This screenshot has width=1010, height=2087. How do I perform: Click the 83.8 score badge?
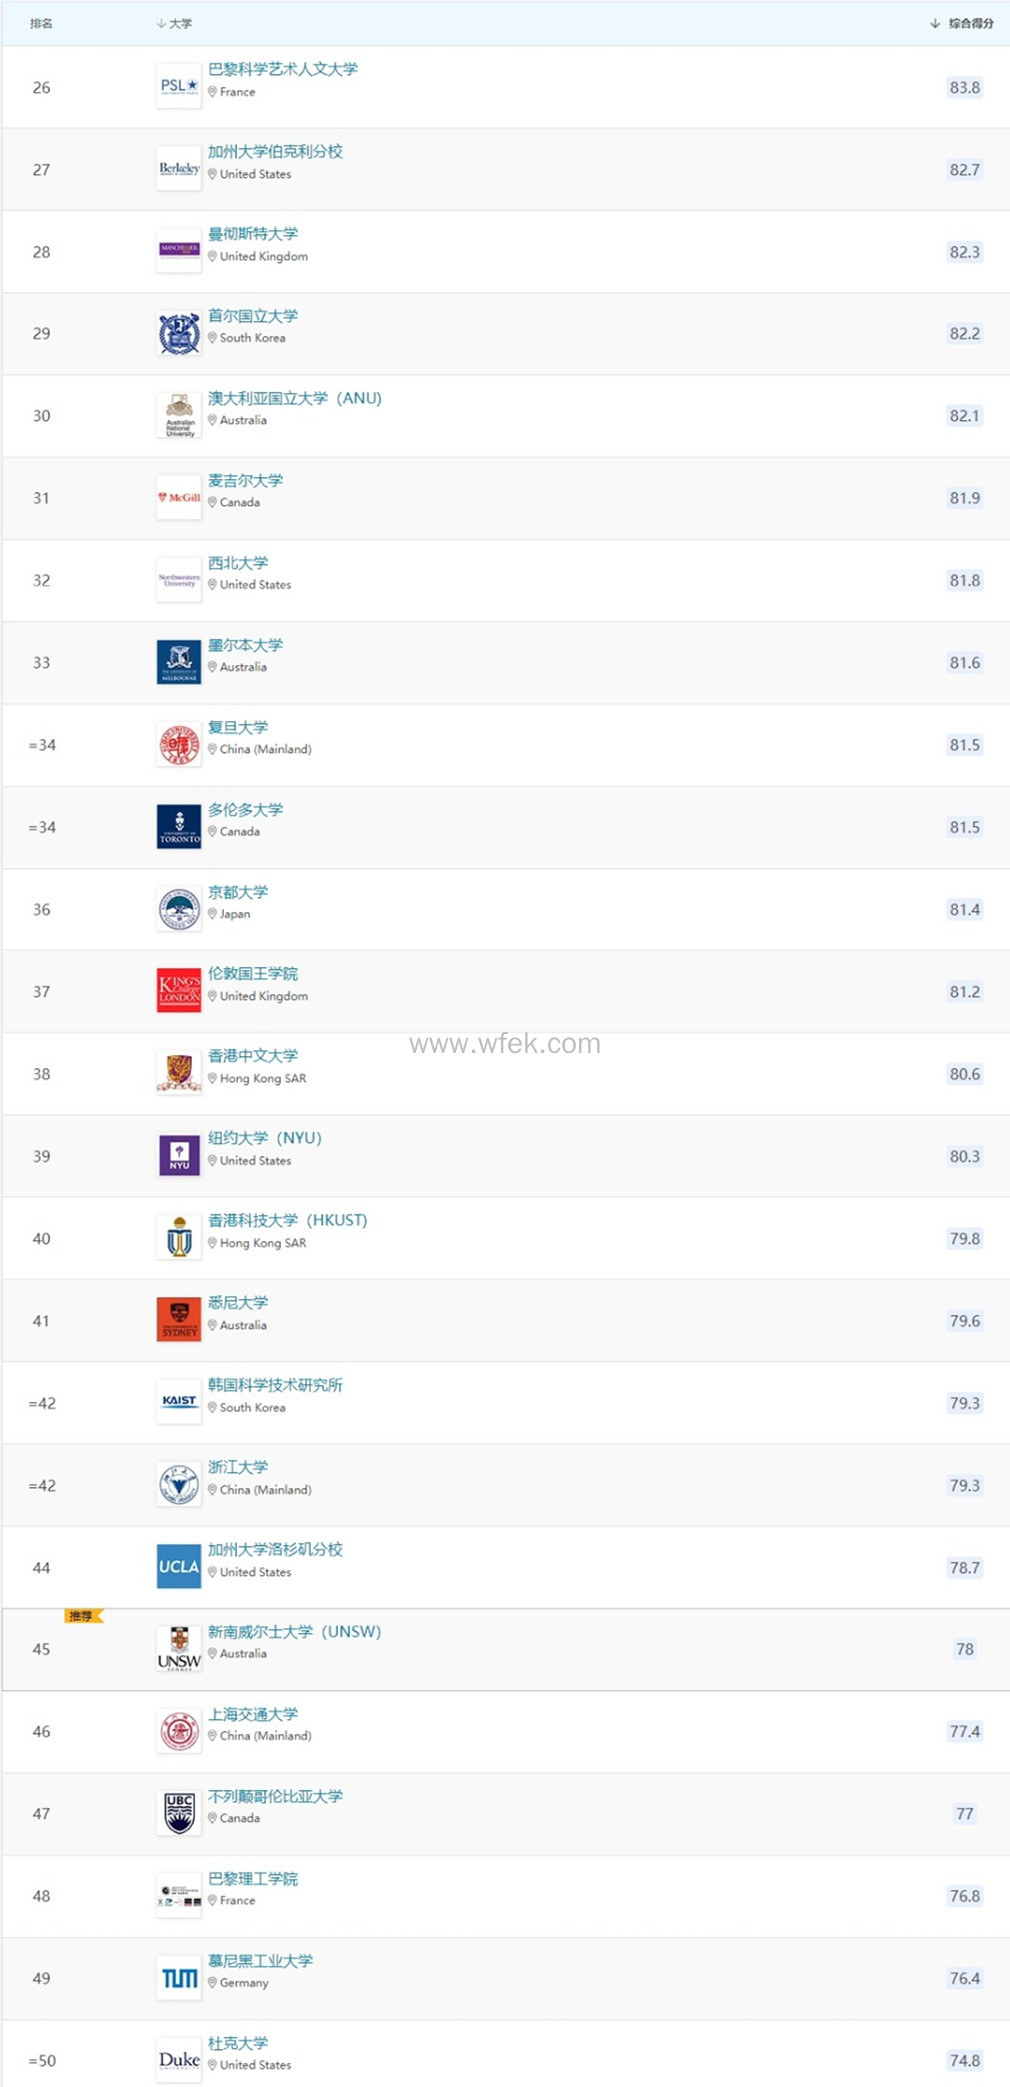point(964,88)
